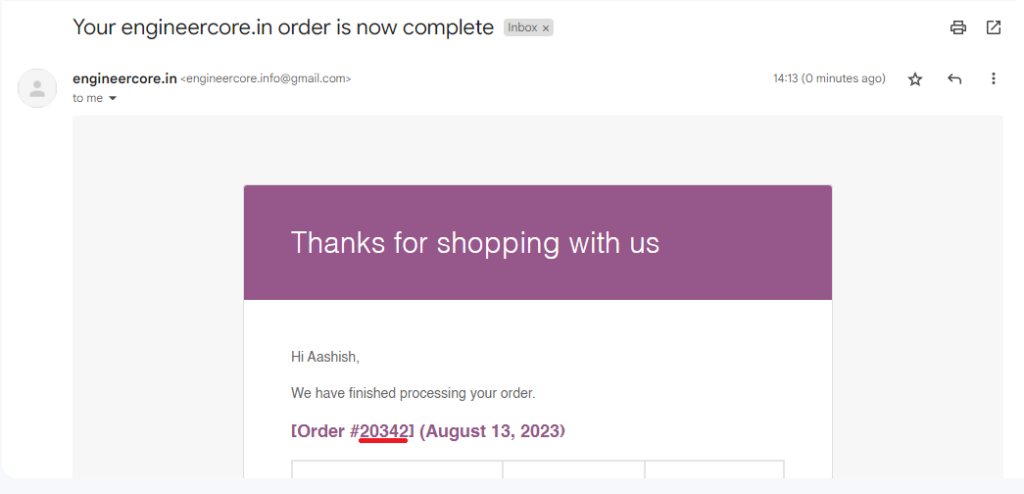1024x494 pixels.
Task: Click the order details table below heading
Action: 537,475
